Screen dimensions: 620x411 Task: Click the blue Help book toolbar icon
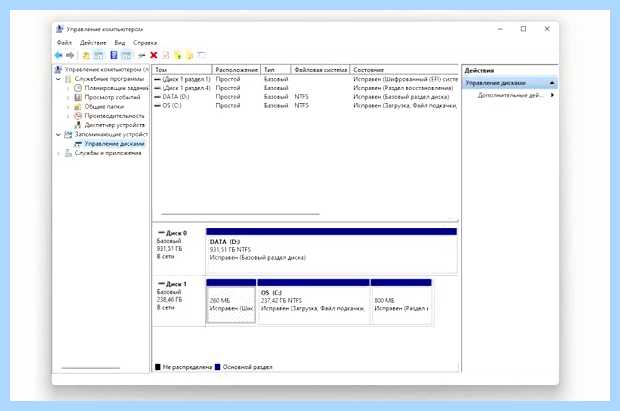(x=114, y=55)
